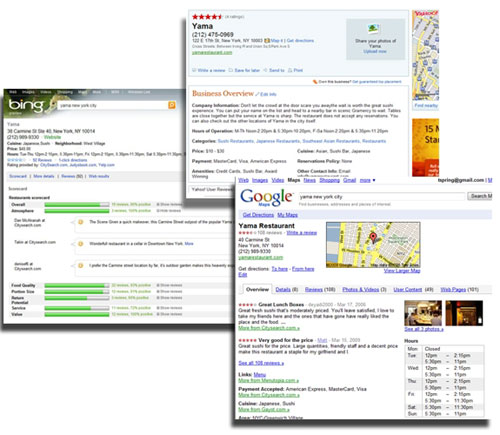The height and width of the screenshot is (435, 500).
Task: Click the photo icon in the Share your photos box
Action: click(373, 29)
